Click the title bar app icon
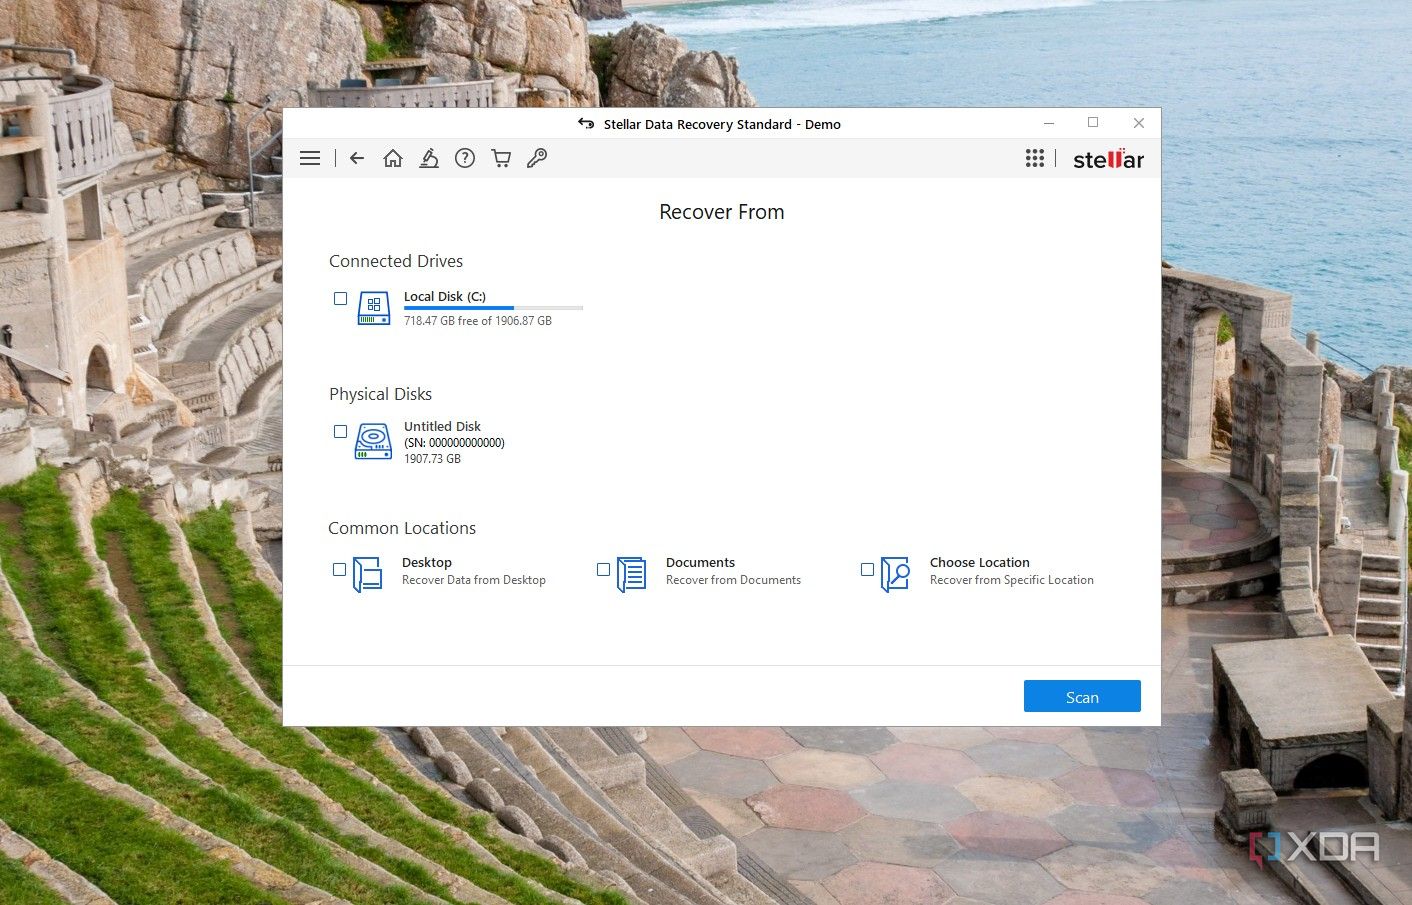Screen dimensions: 1412x905 [x=586, y=124]
